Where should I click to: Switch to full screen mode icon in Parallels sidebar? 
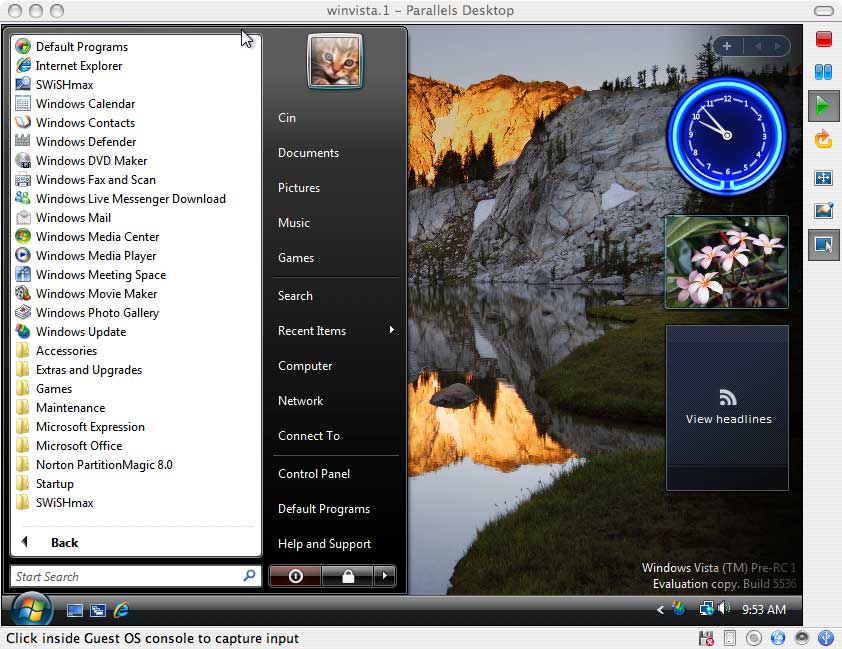click(x=823, y=178)
